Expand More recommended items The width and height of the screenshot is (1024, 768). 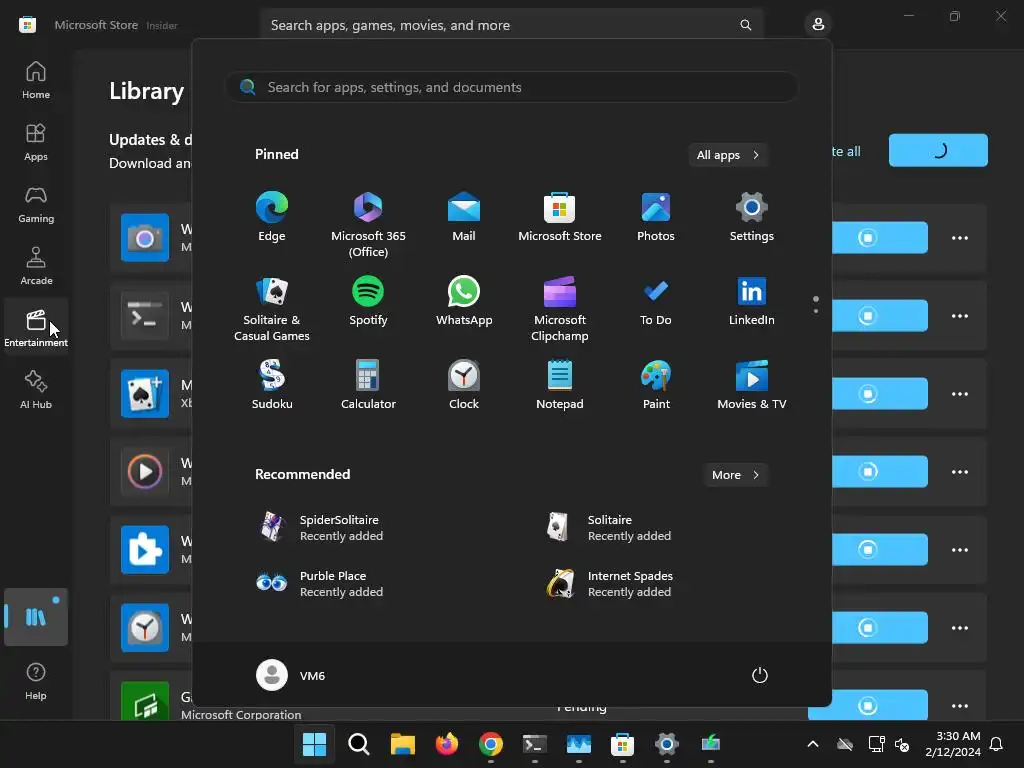tap(735, 475)
